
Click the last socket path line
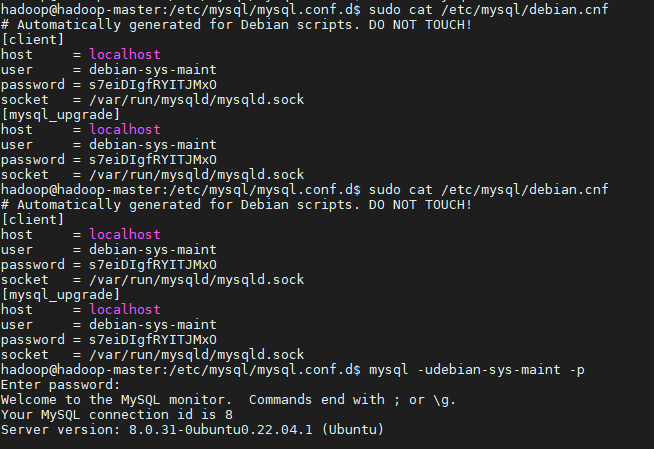(x=152, y=355)
